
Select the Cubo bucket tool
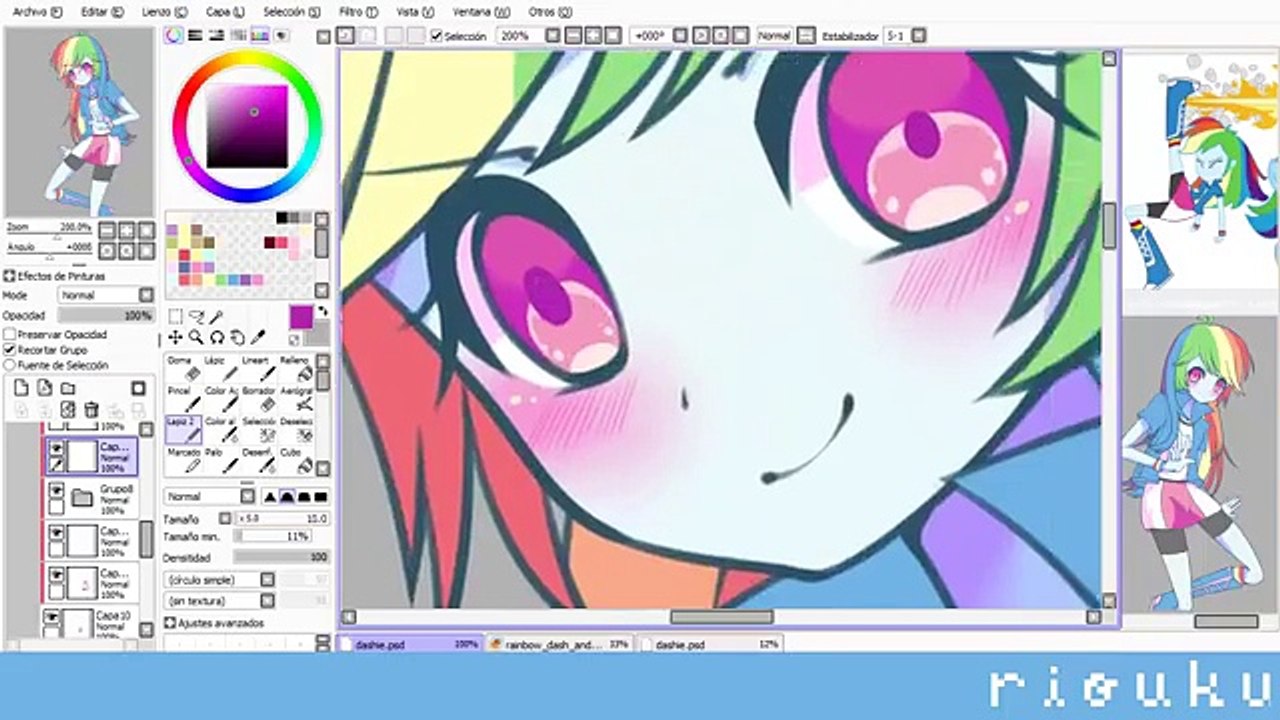tap(296, 460)
